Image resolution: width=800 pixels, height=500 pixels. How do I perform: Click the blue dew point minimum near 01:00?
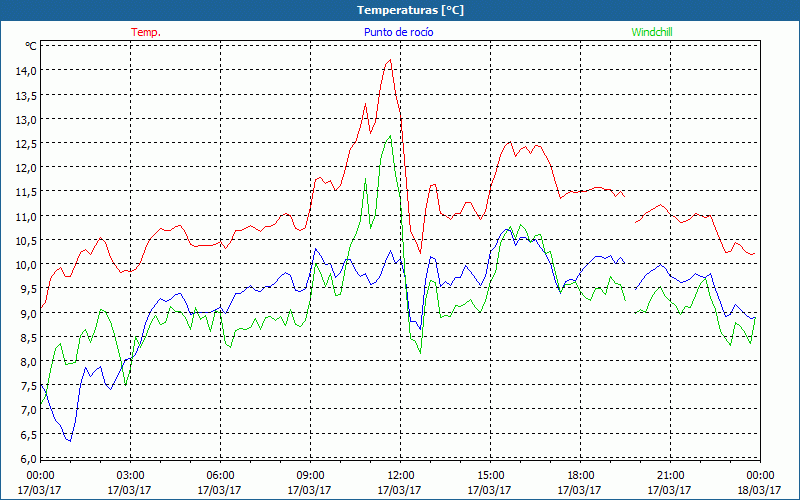point(70,440)
